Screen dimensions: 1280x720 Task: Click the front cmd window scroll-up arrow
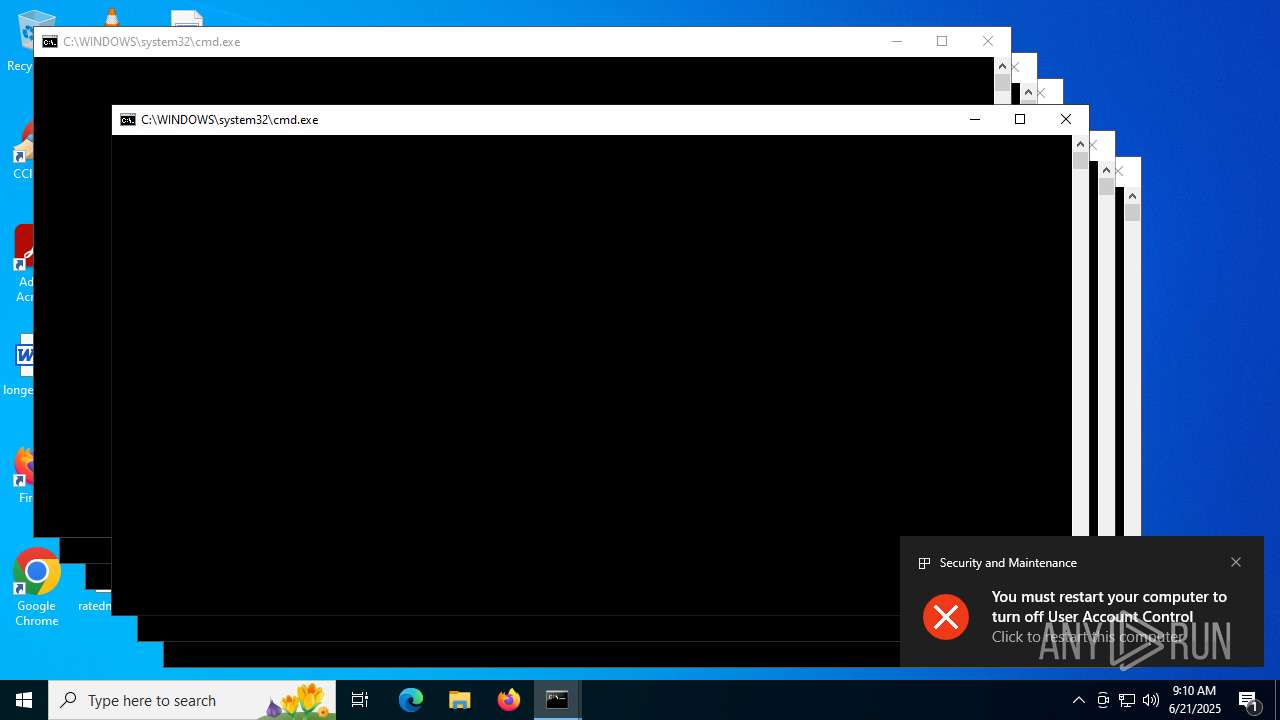1080,144
